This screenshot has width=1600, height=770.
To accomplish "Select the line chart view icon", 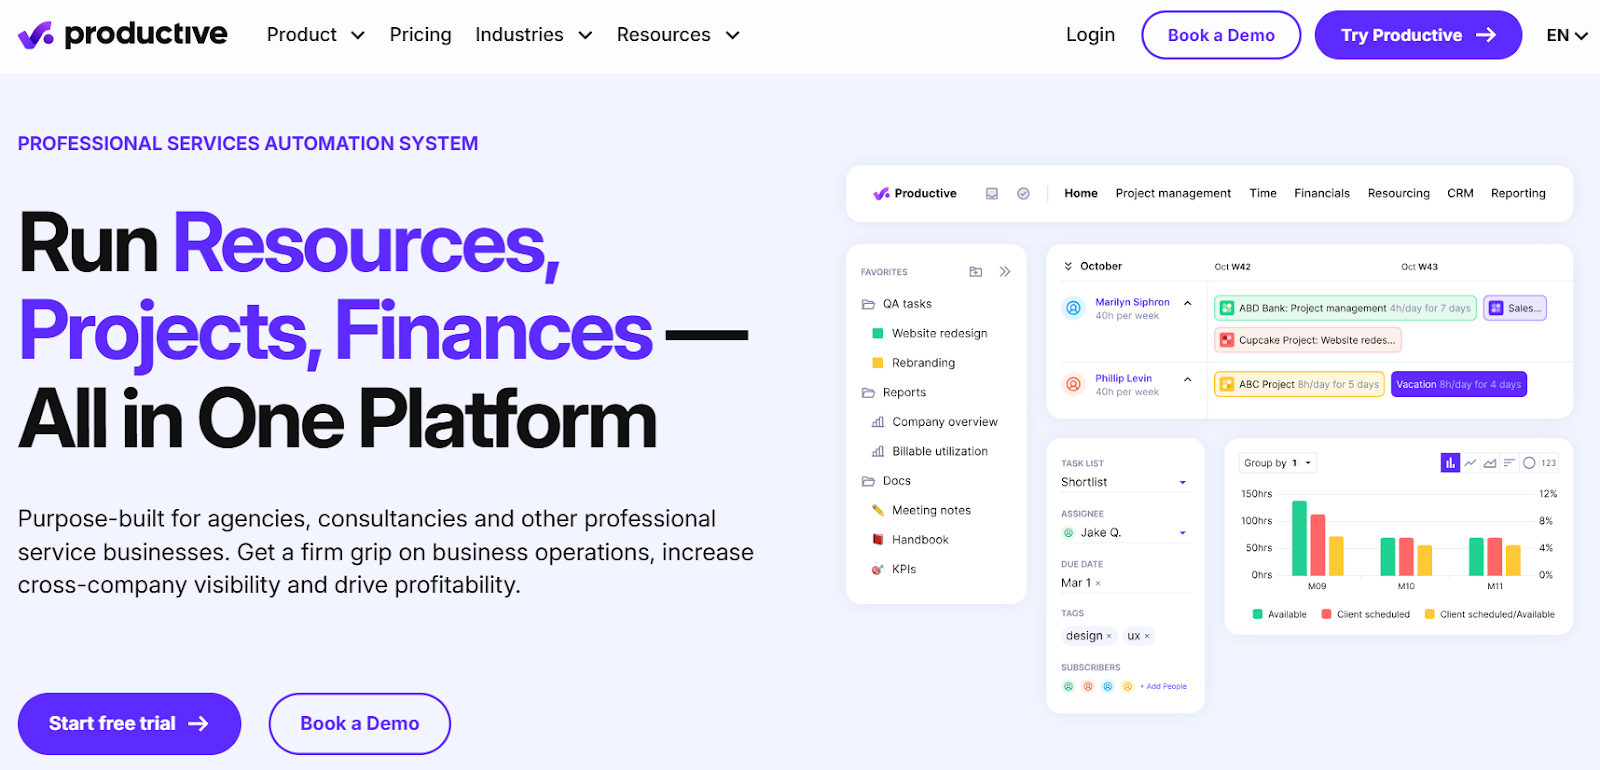I will coord(1470,463).
